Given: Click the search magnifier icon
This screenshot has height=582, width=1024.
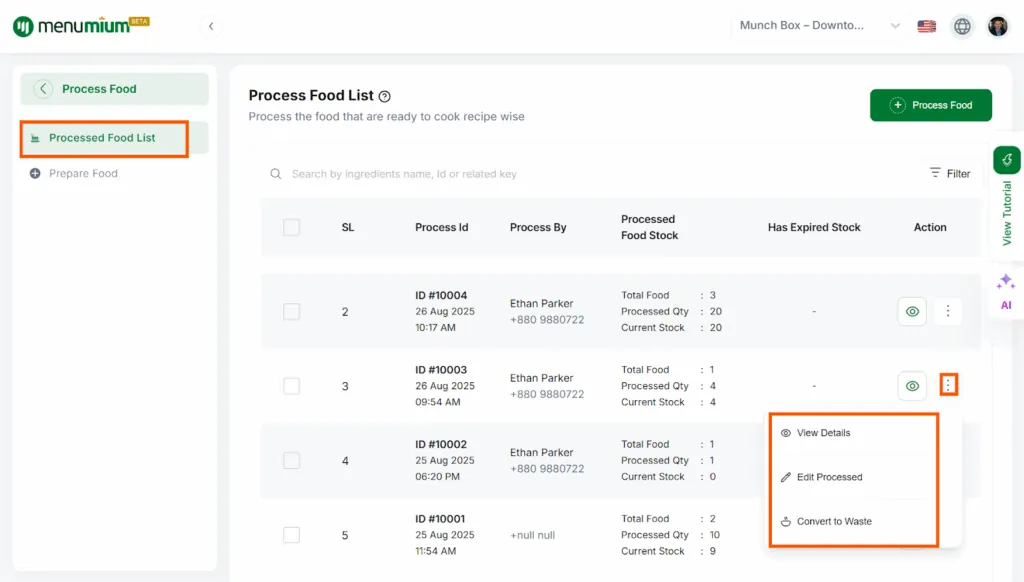Looking at the screenshot, I should click(276, 174).
